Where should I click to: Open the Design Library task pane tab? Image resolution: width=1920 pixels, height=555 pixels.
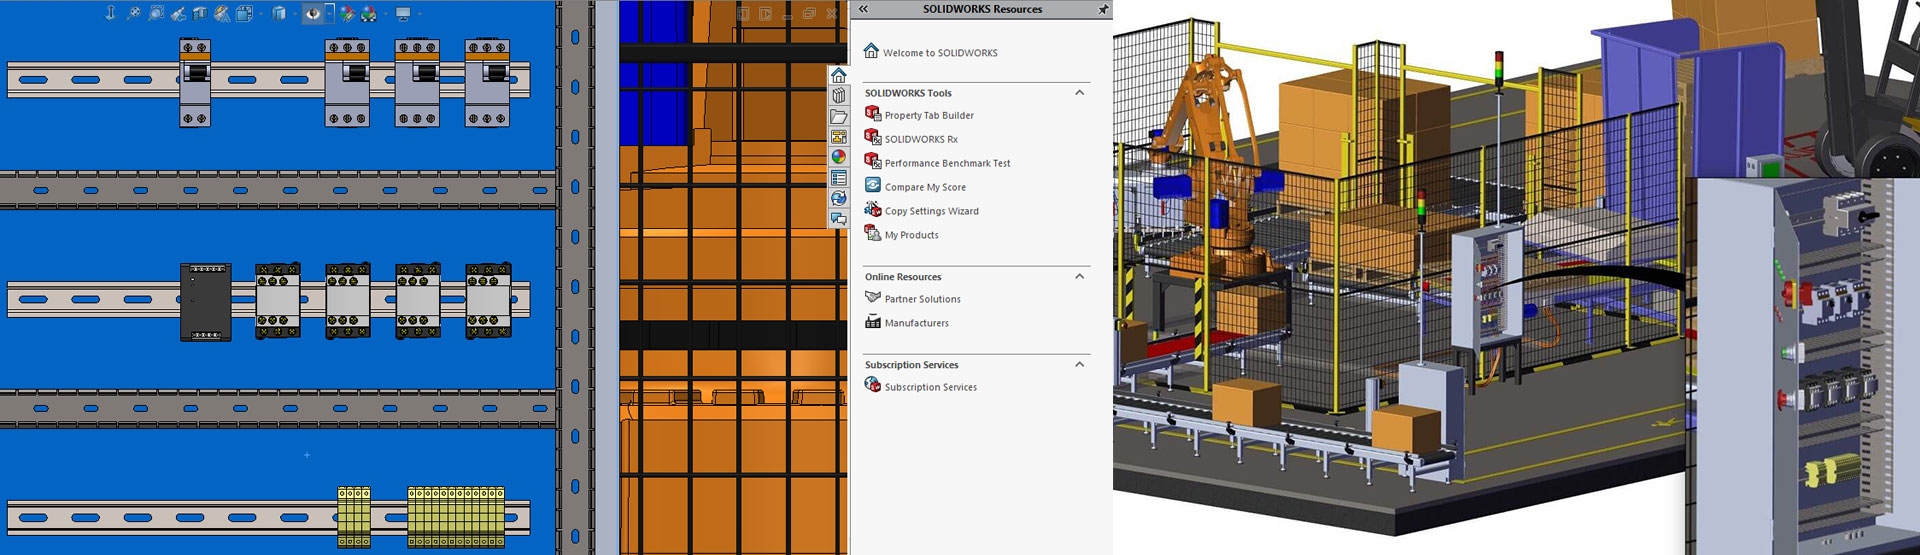tap(838, 96)
